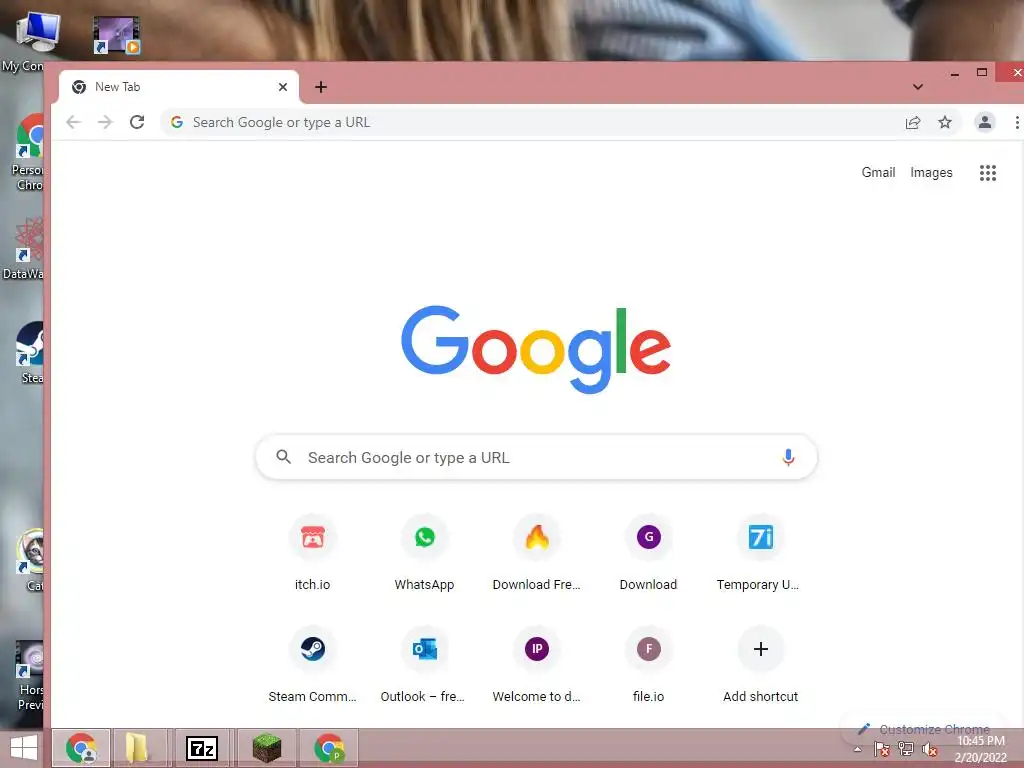Screen dimensions: 1024x768
Task: Click the Customize Chrome button
Action: click(x=925, y=729)
